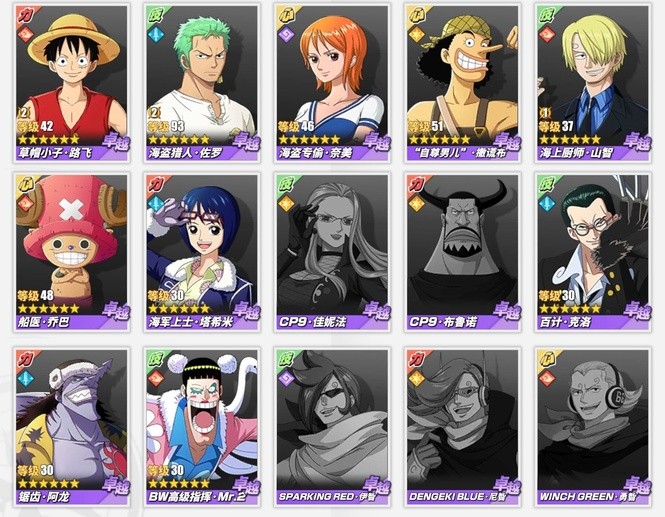This screenshot has height=517, width=665.
Task: Click the yellow 心 attribute badge on Nami card
Action: tap(285, 15)
